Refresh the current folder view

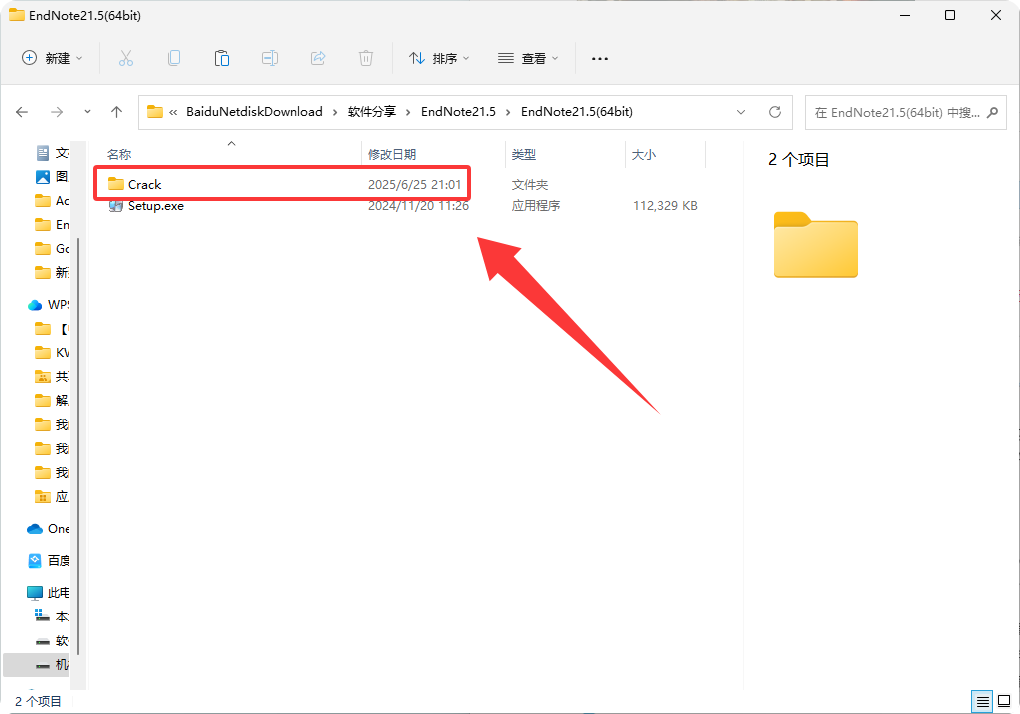point(775,112)
